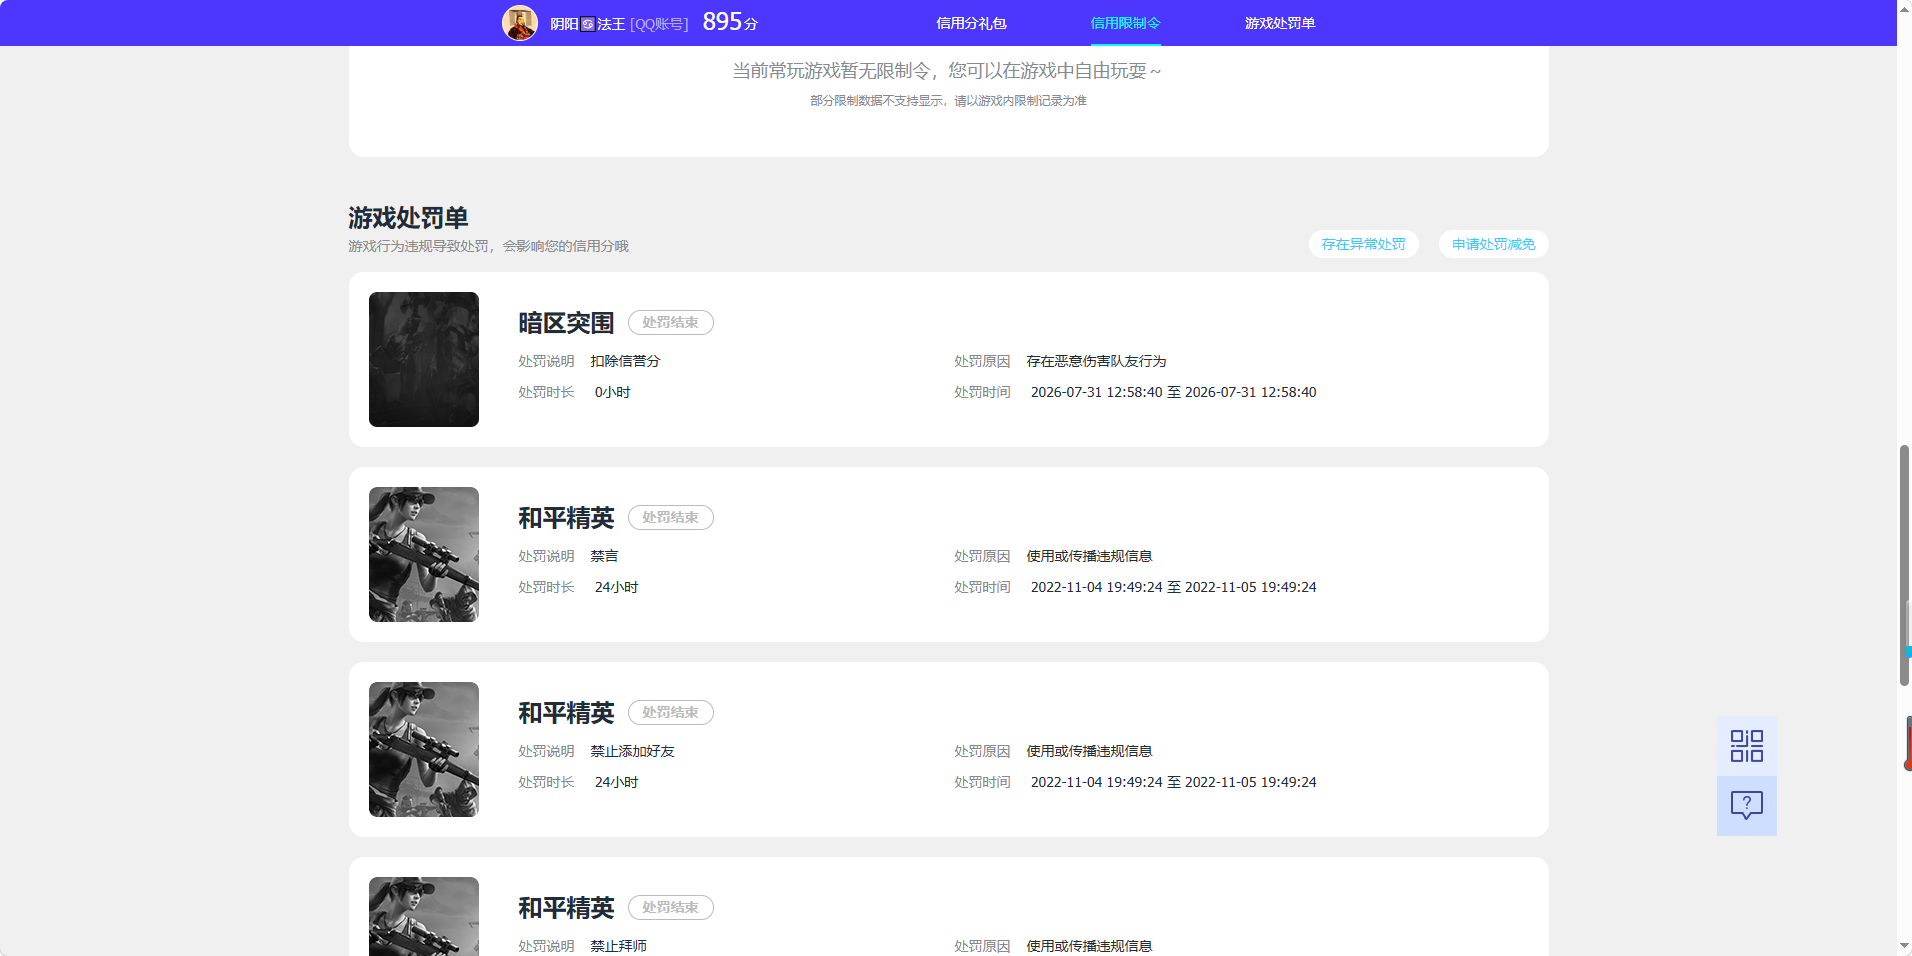Click the 895分 credit score
This screenshot has height=956, width=1912.
pyautogui.click(x=730, y=22)
